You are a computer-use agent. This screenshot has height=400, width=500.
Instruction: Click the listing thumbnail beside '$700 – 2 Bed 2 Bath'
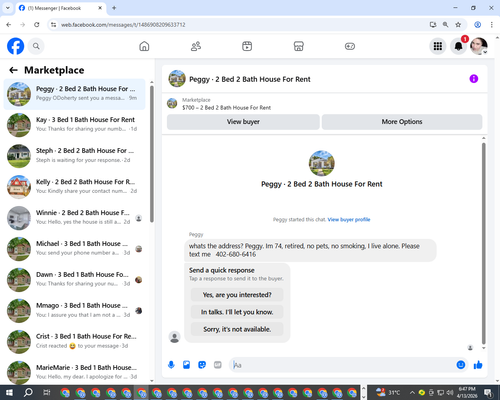pos(172,103)
